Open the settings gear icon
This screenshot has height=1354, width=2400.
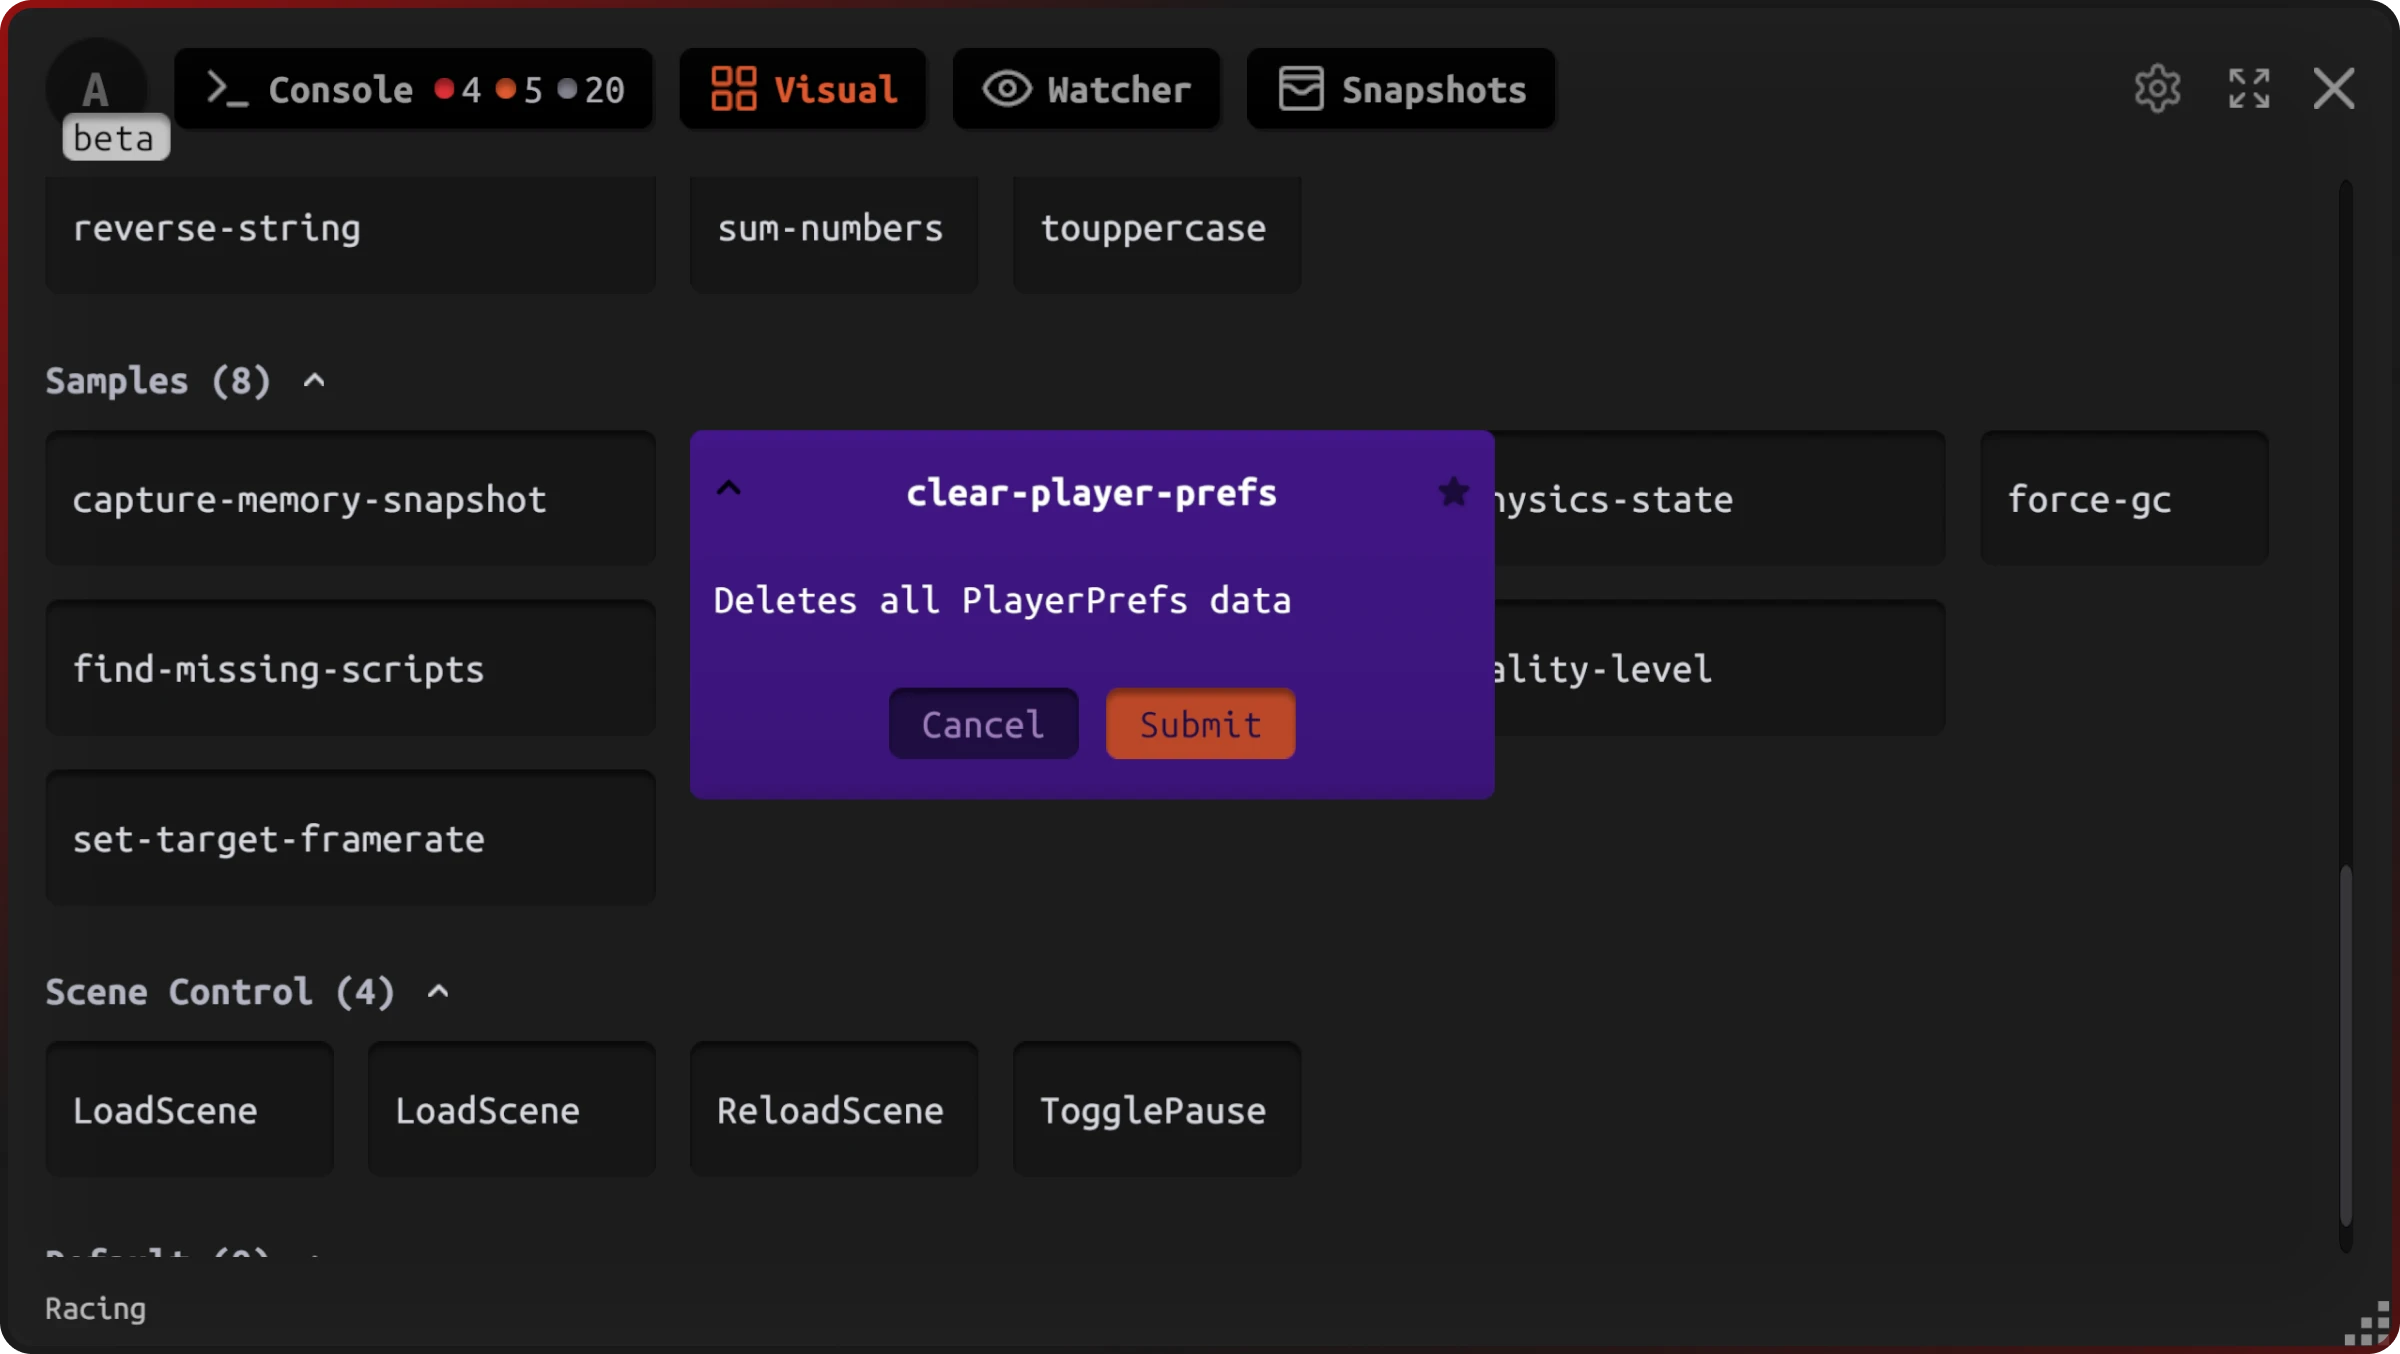point(2157,89)
